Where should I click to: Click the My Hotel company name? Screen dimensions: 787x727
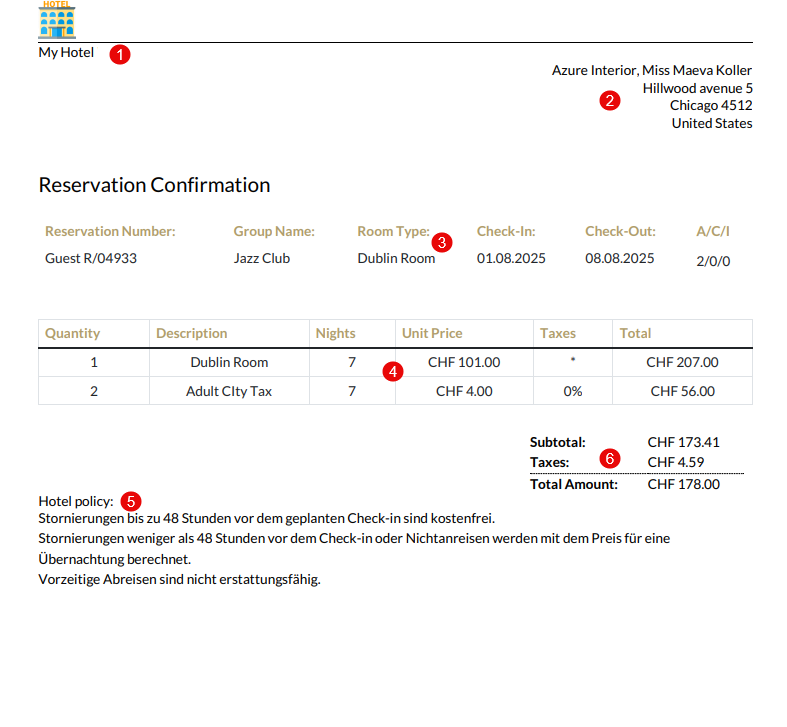coord(66,53)
